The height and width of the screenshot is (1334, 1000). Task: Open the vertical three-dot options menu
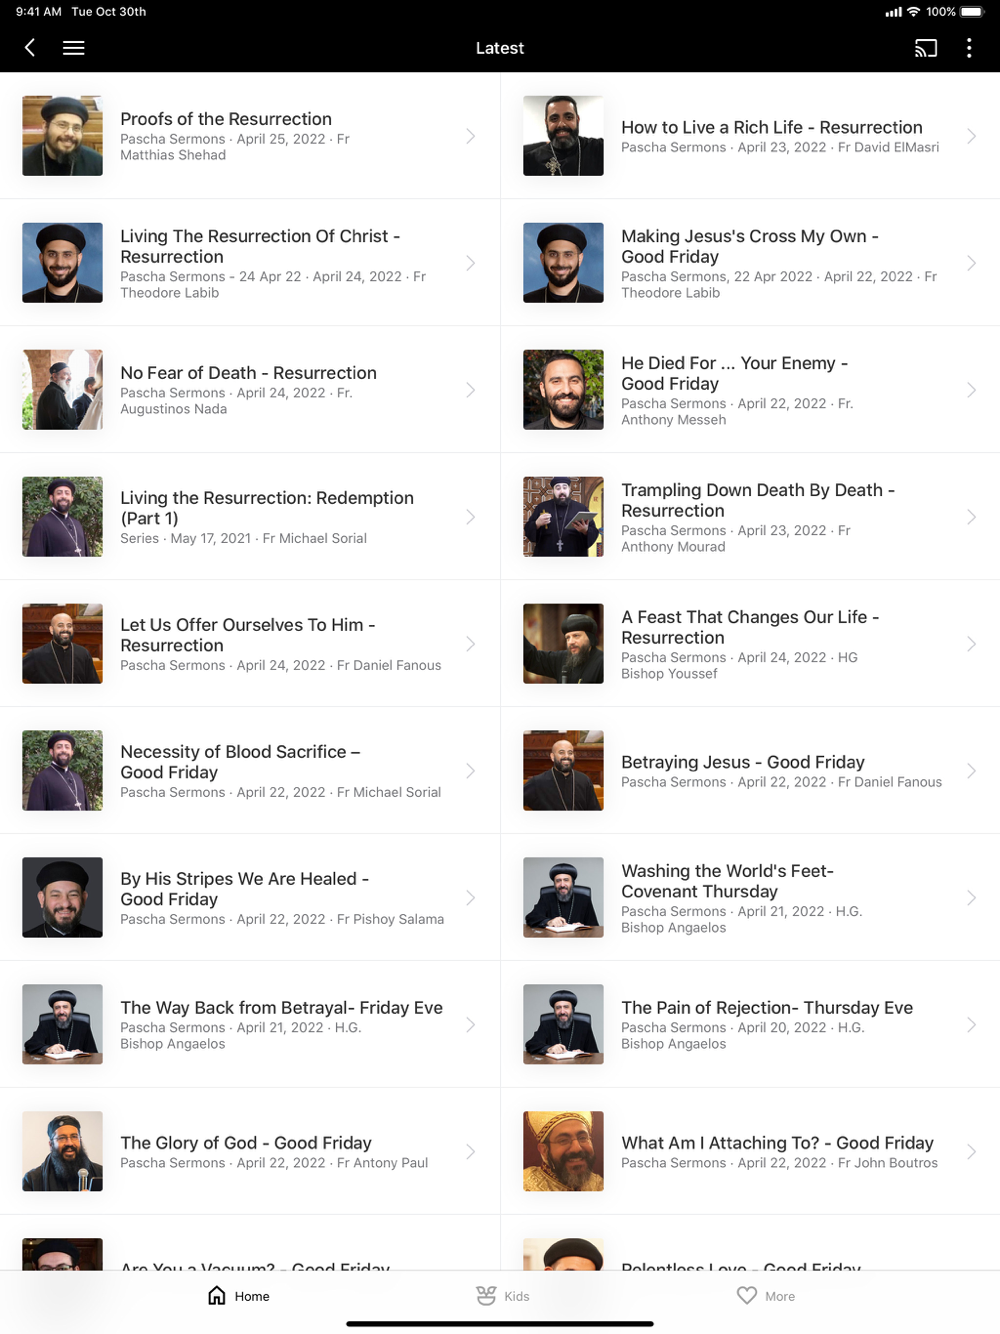pos(969,48)
